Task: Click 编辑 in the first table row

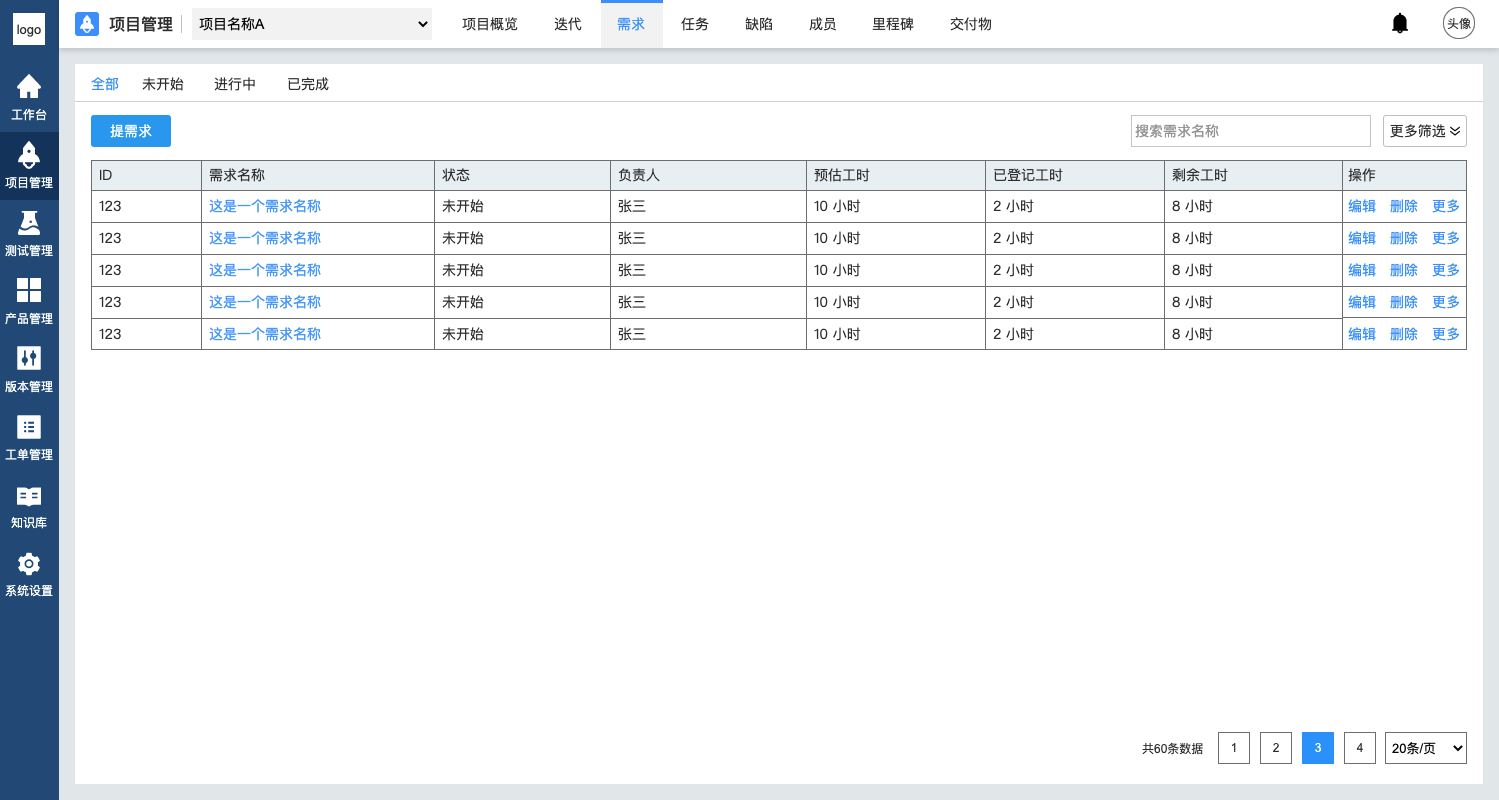Action: pos(1362,206)
